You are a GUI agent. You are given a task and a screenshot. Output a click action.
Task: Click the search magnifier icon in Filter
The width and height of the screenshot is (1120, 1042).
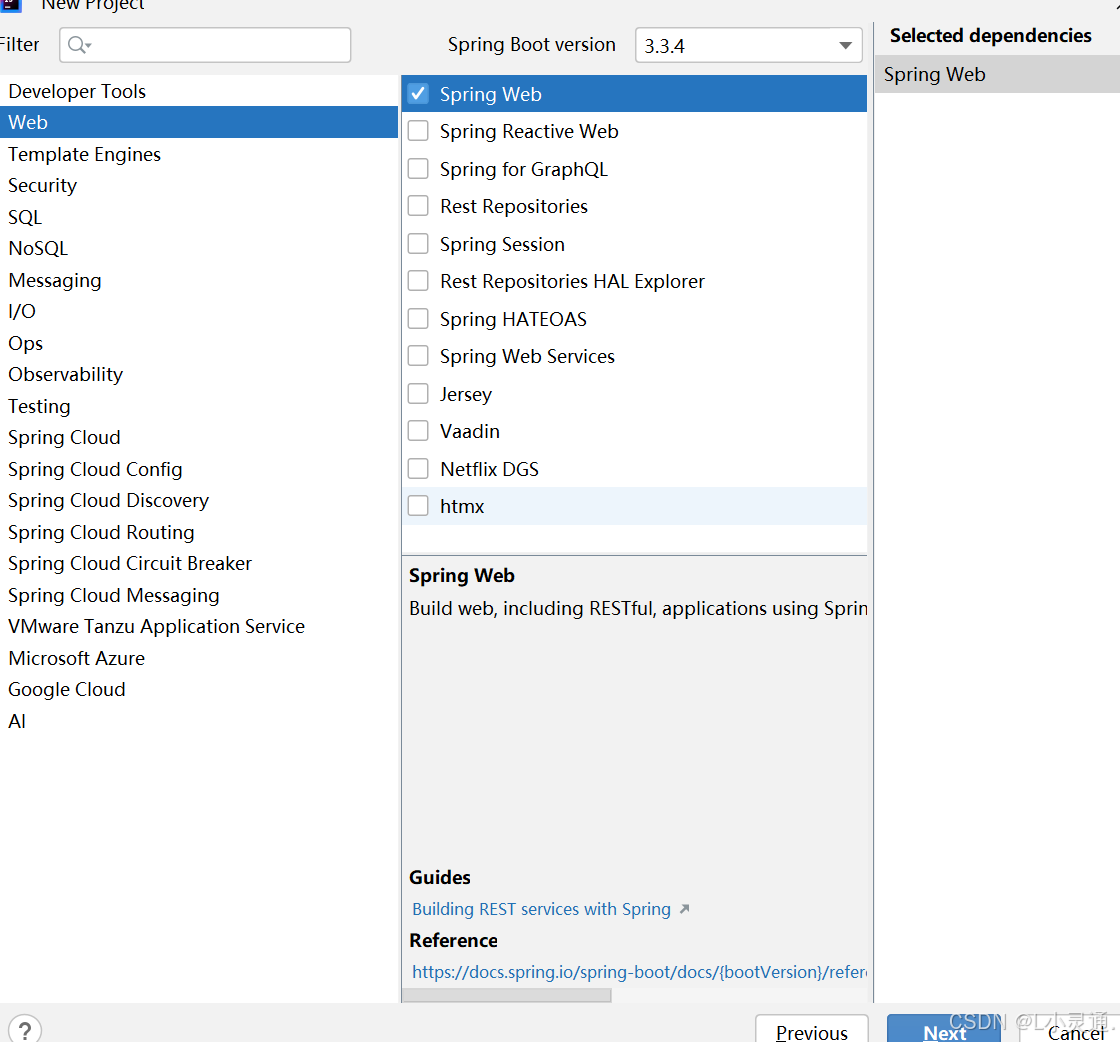79,45
